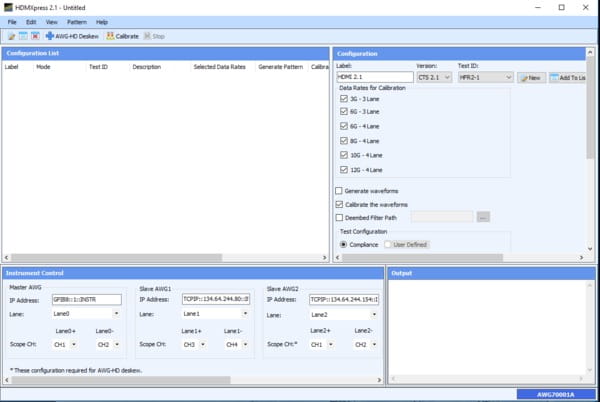Select the Compliance radio button
Screen dimensions: 600x402
(344, 244)
